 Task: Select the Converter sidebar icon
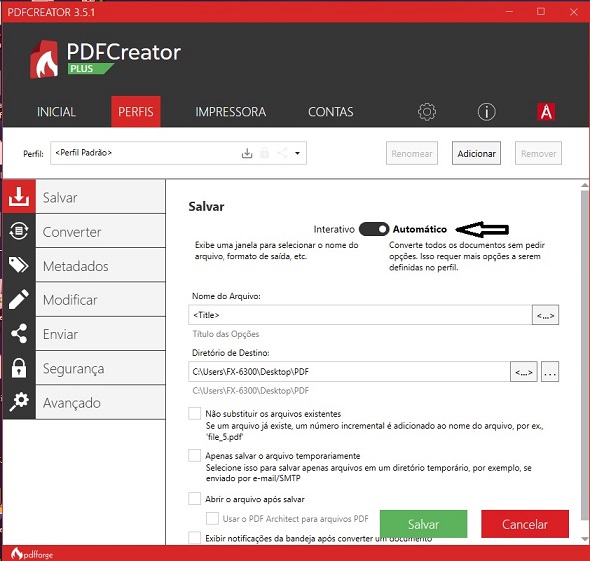click(19, 231)
